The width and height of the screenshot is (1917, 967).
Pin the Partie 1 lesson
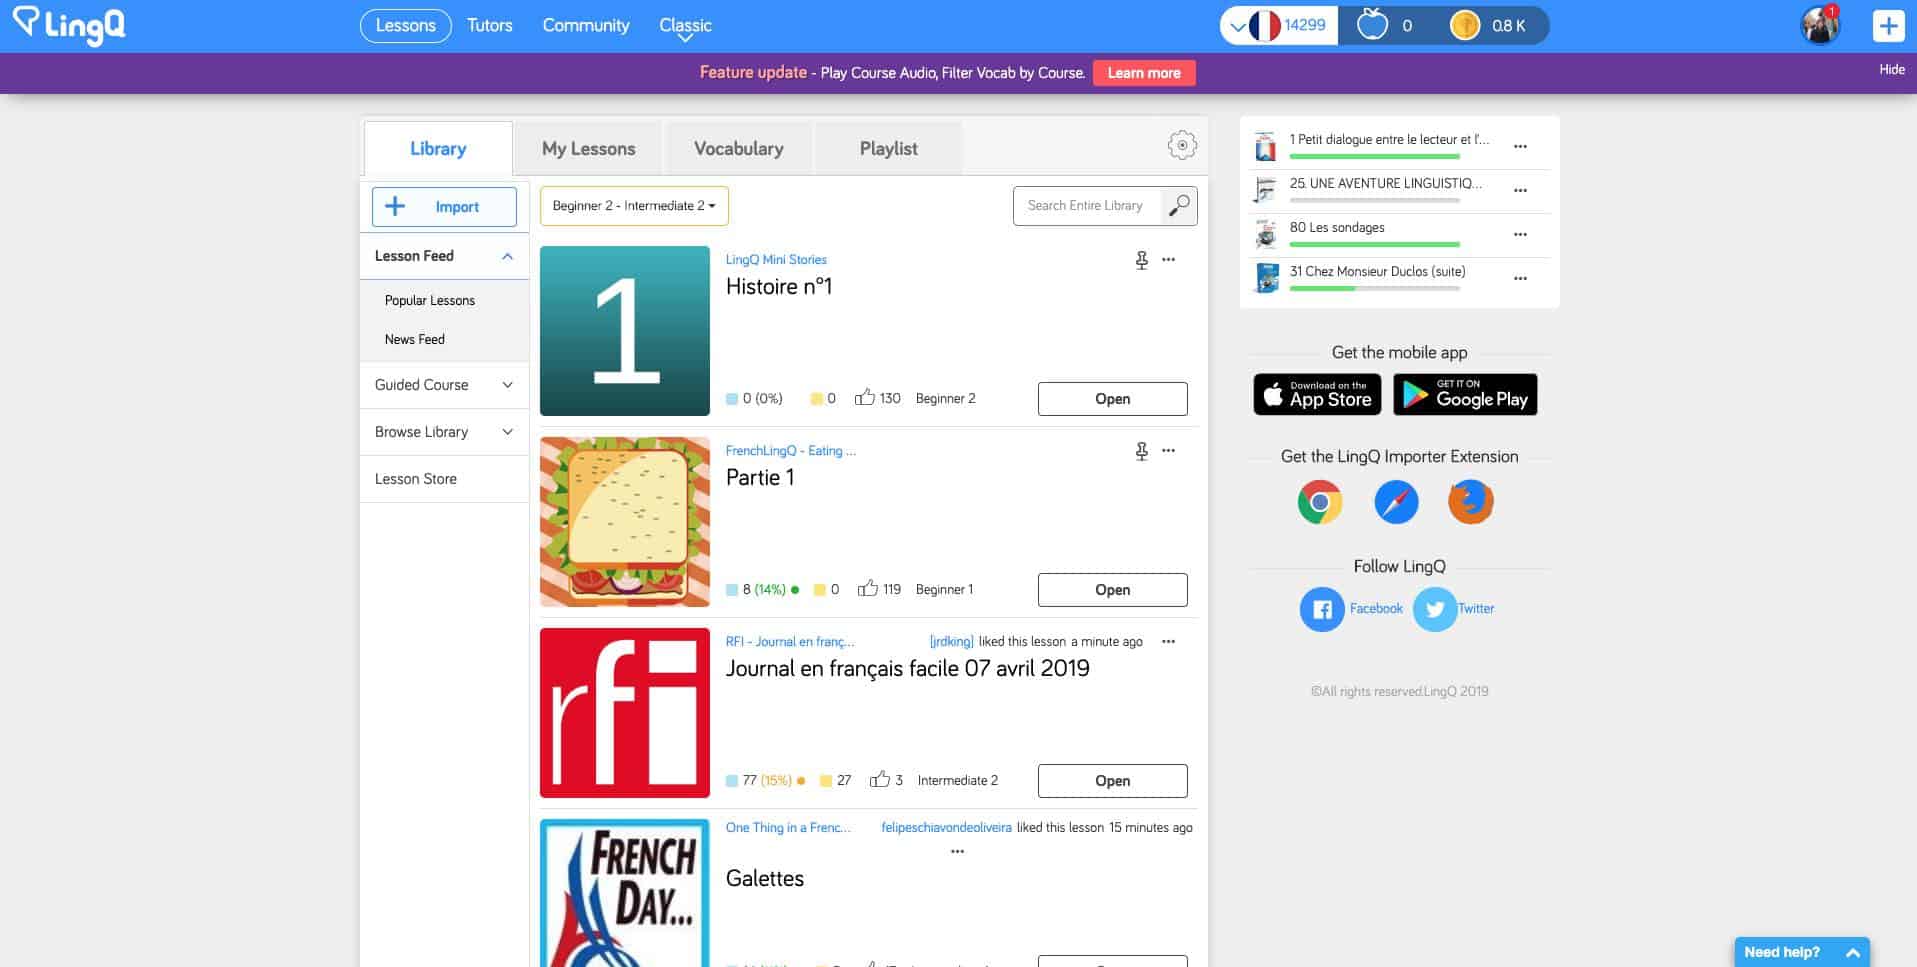point(1141,451)
